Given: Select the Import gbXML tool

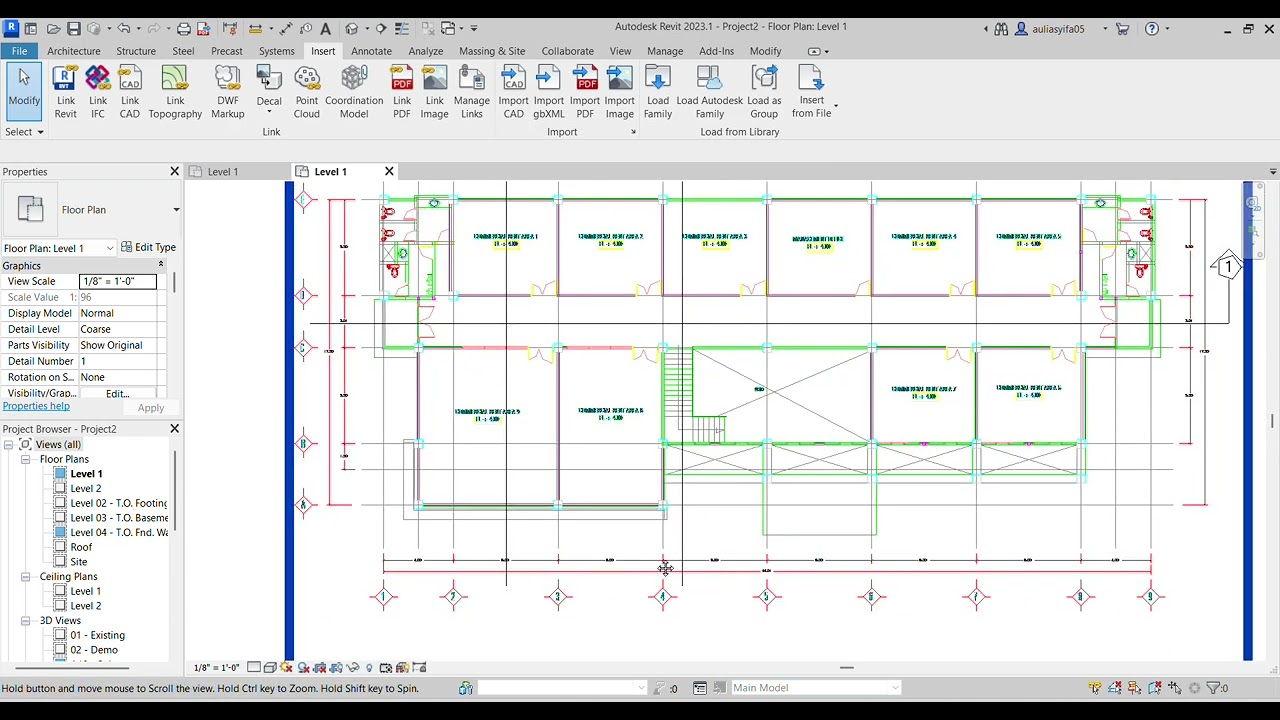Looking at the screenshot, I should pos(549,92).
